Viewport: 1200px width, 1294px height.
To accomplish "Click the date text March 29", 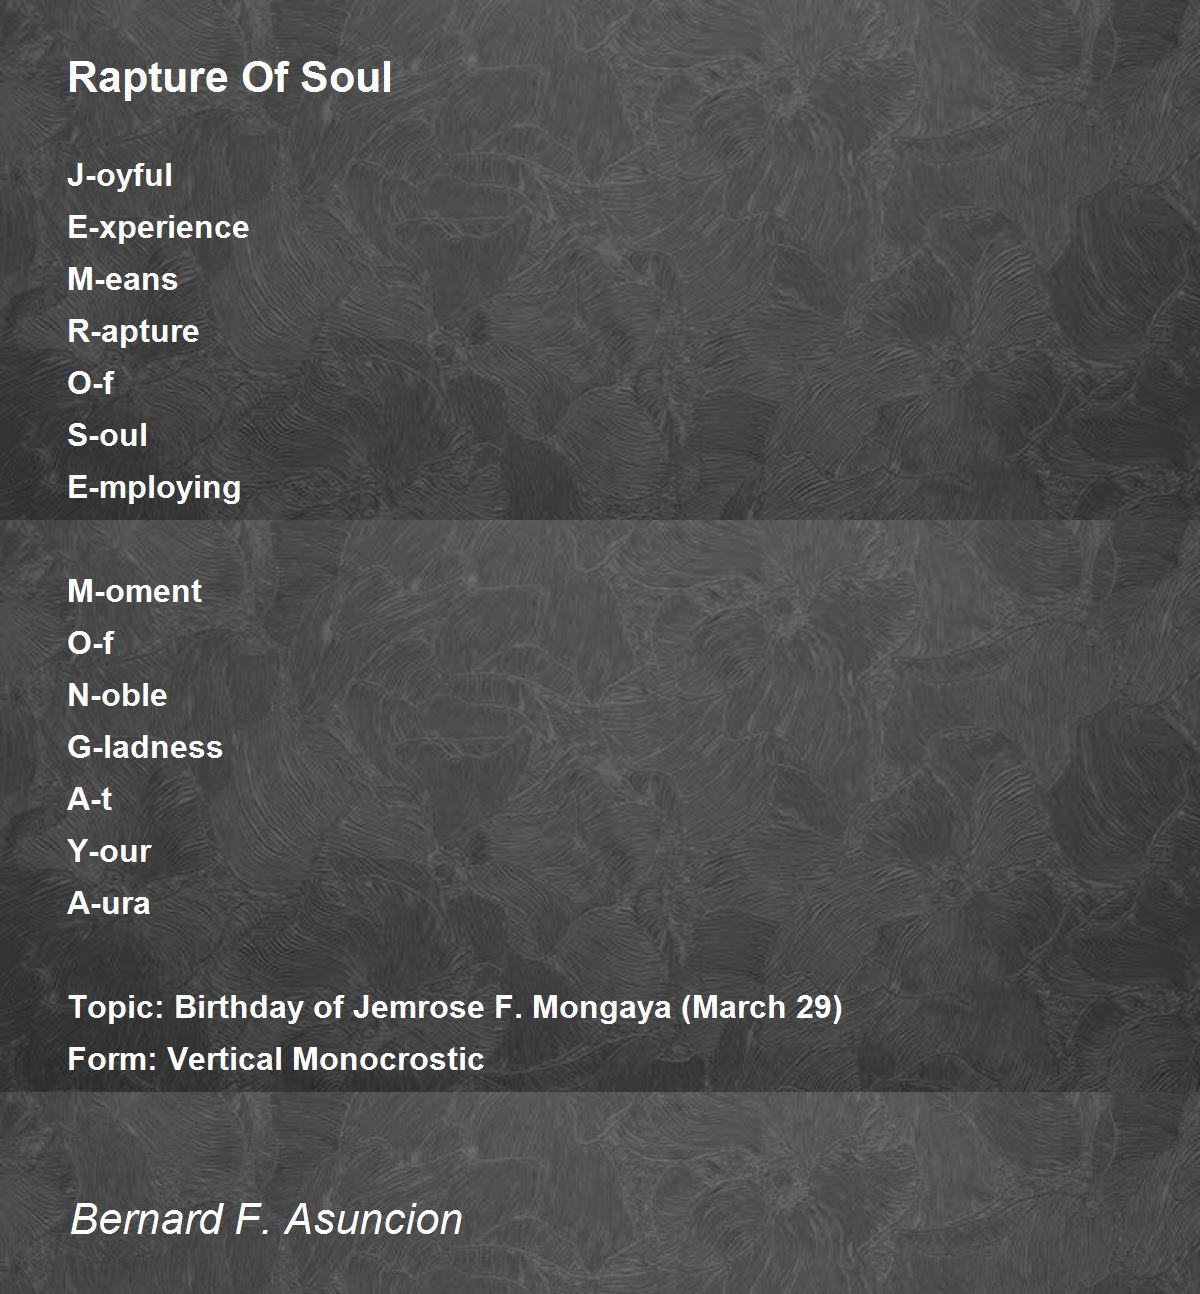I will (x=761, y=1007).
